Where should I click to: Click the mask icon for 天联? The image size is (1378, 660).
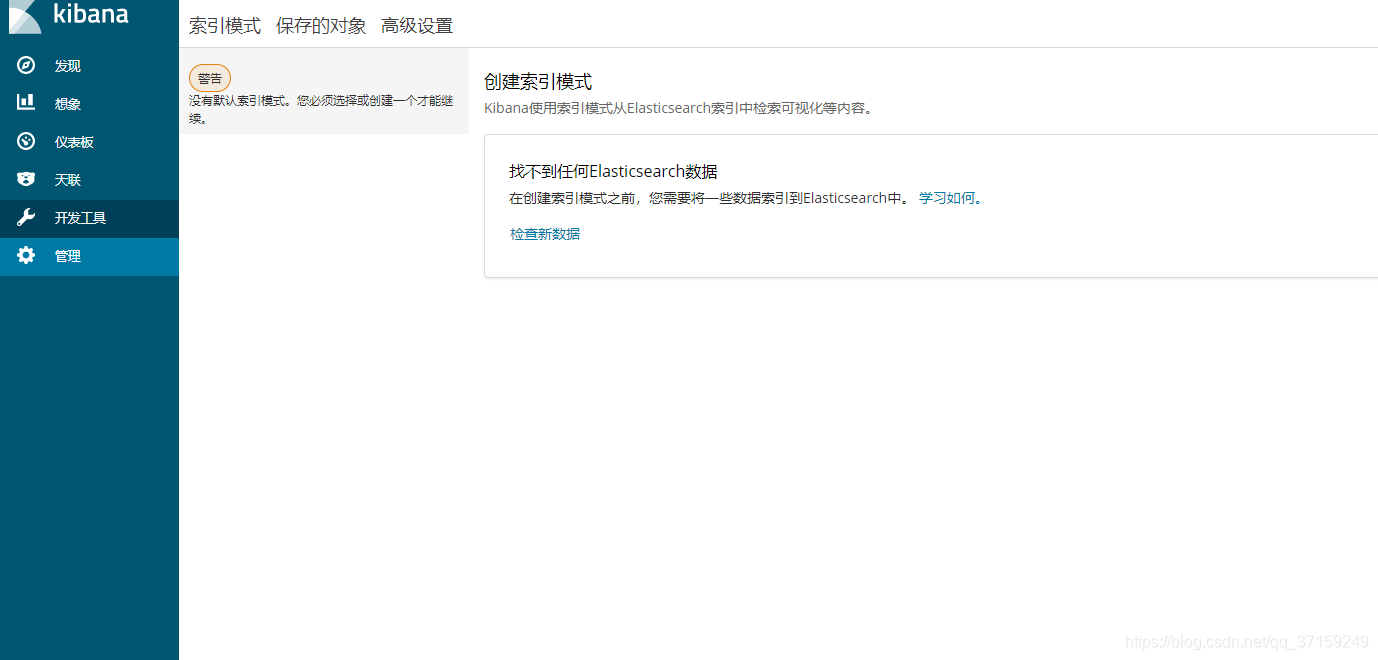pos(26,179)
